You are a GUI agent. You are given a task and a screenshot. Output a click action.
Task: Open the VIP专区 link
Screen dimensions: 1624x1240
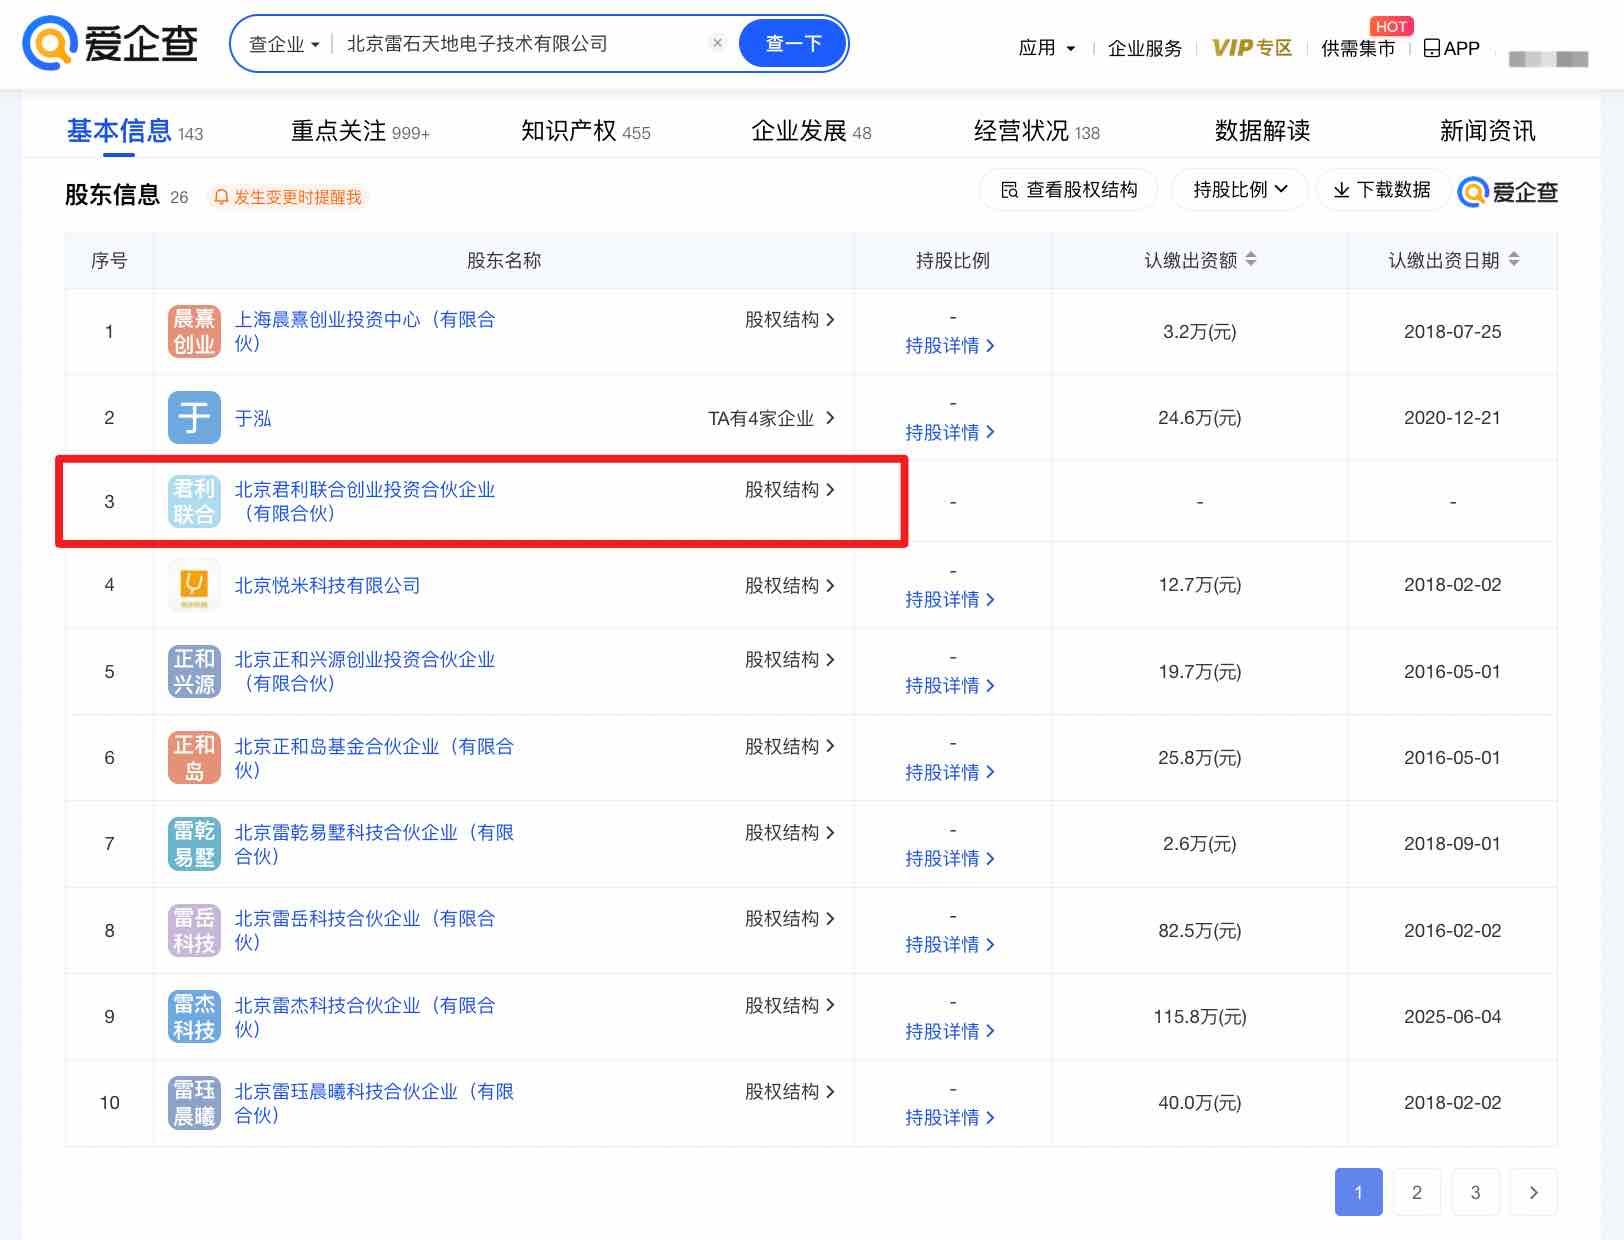click(1252, 48)
